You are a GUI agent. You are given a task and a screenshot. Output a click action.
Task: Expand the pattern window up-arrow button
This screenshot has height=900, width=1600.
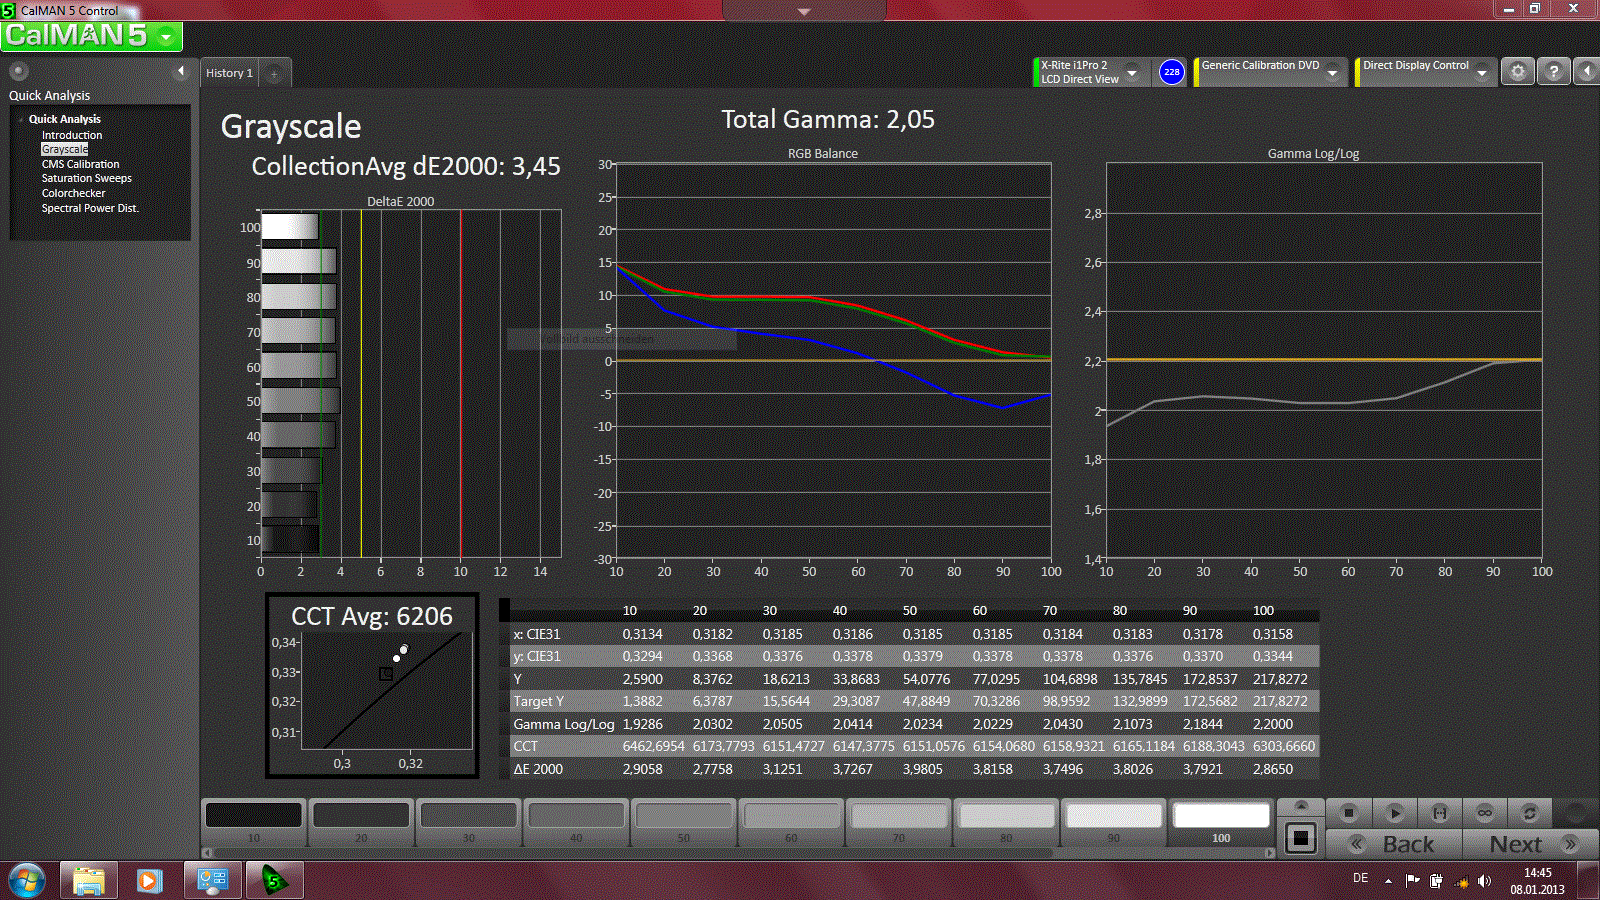pos(1301,806)
